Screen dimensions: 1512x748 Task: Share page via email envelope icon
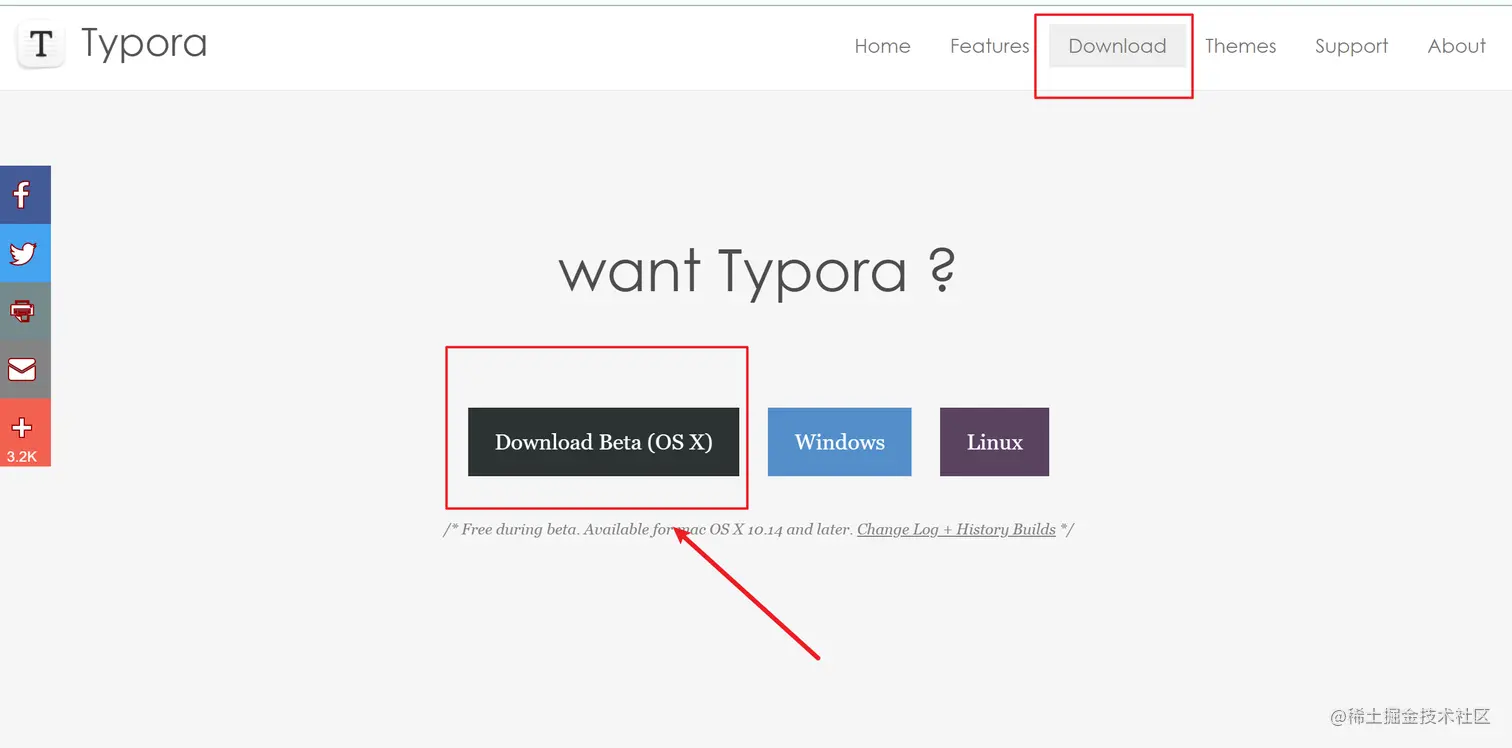click(x=25, y=369)
